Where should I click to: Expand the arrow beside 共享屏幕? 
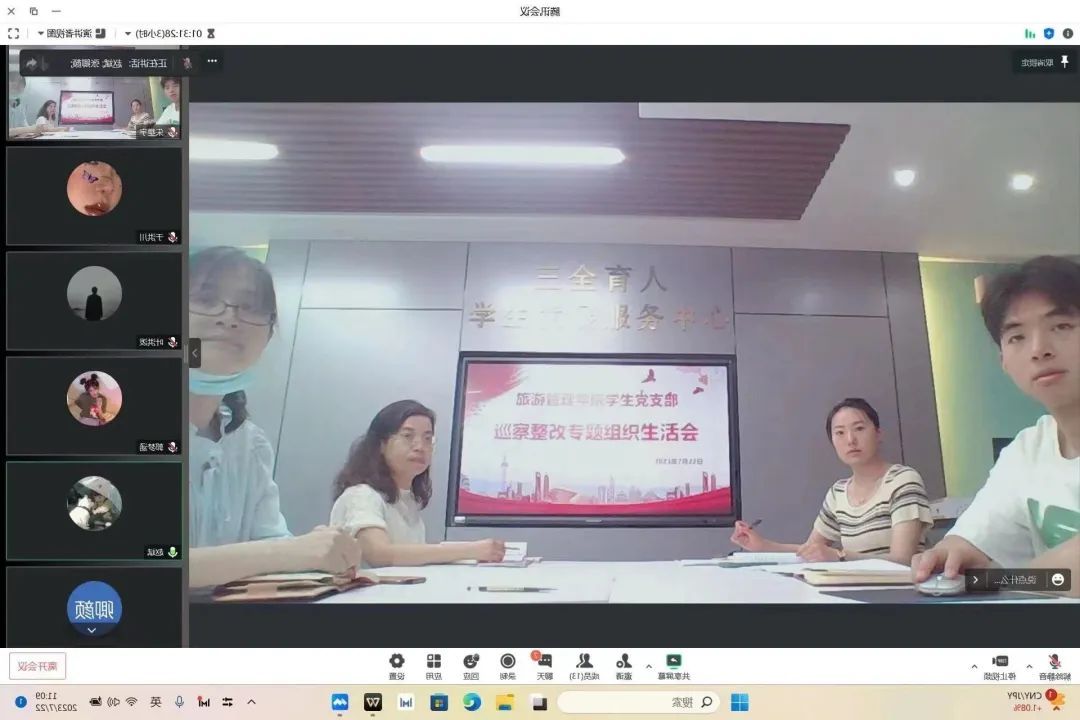pyautogui.click(x=649, y=665)
